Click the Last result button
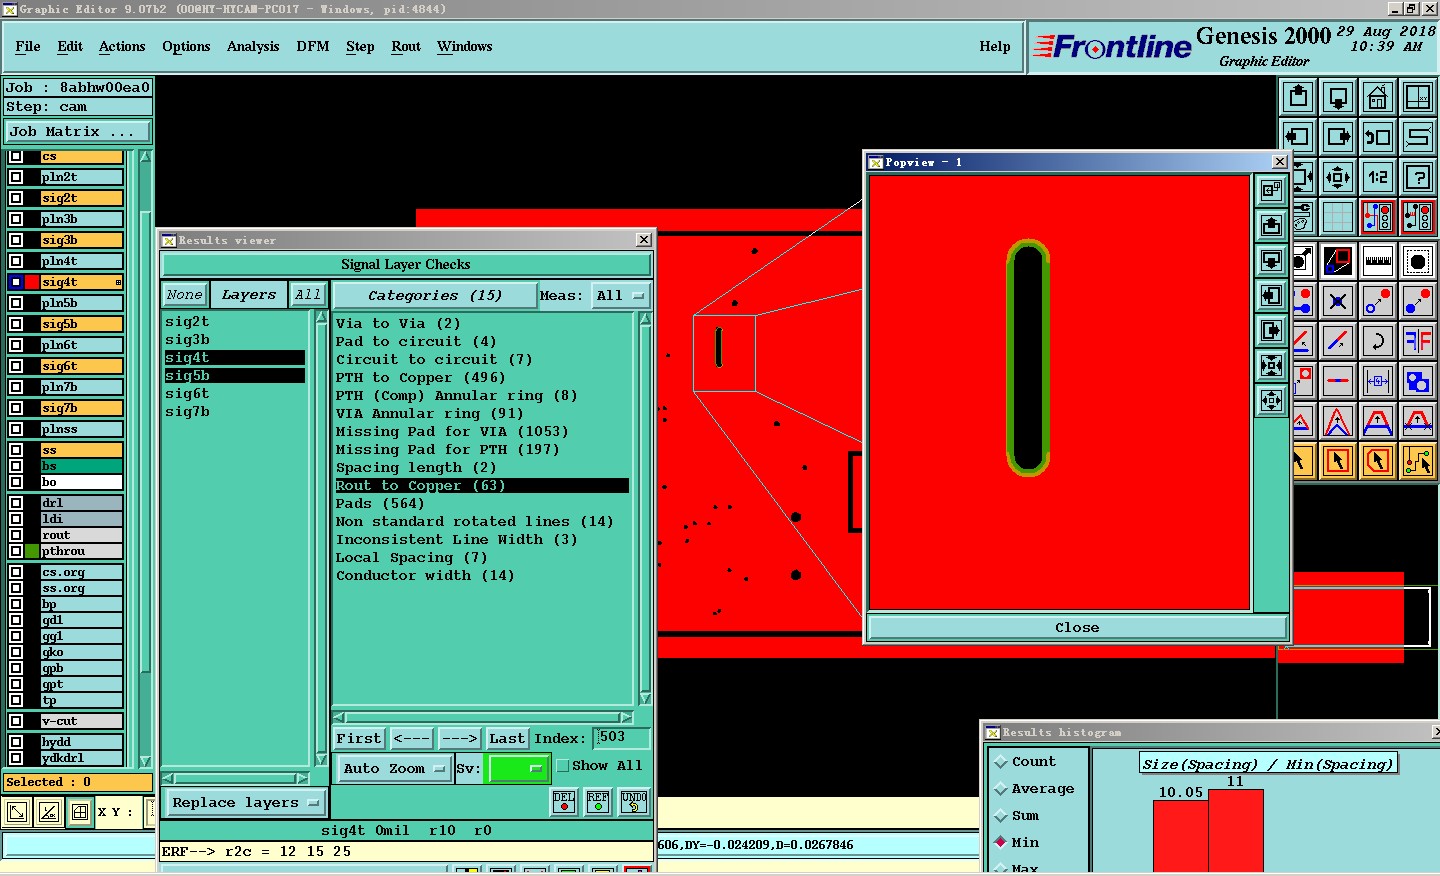 [x=507, y=739]
